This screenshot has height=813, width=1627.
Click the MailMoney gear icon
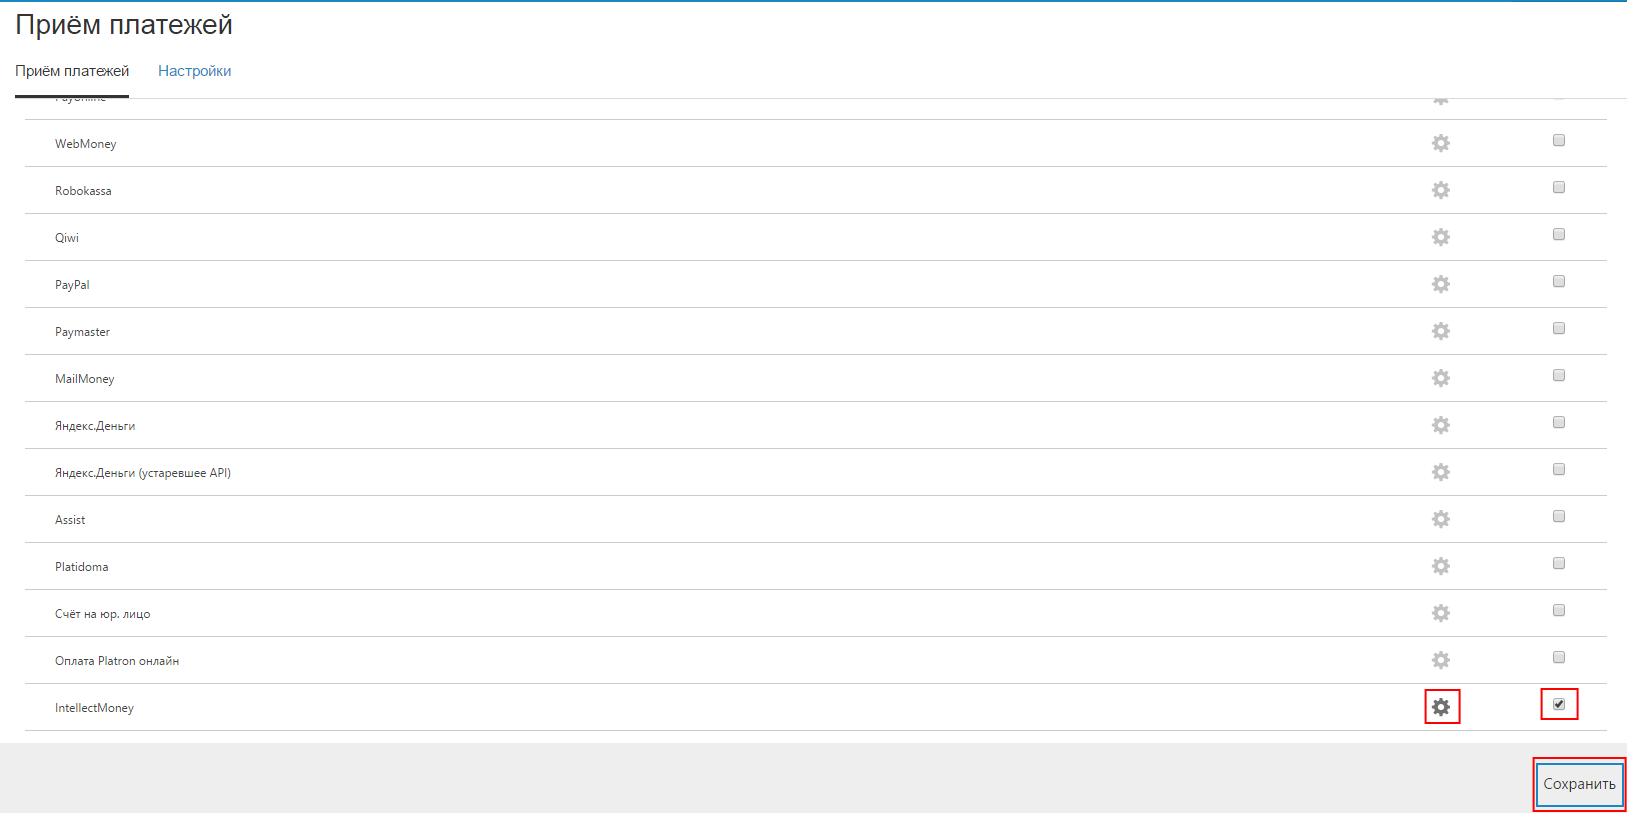(x=1440, y=378)
